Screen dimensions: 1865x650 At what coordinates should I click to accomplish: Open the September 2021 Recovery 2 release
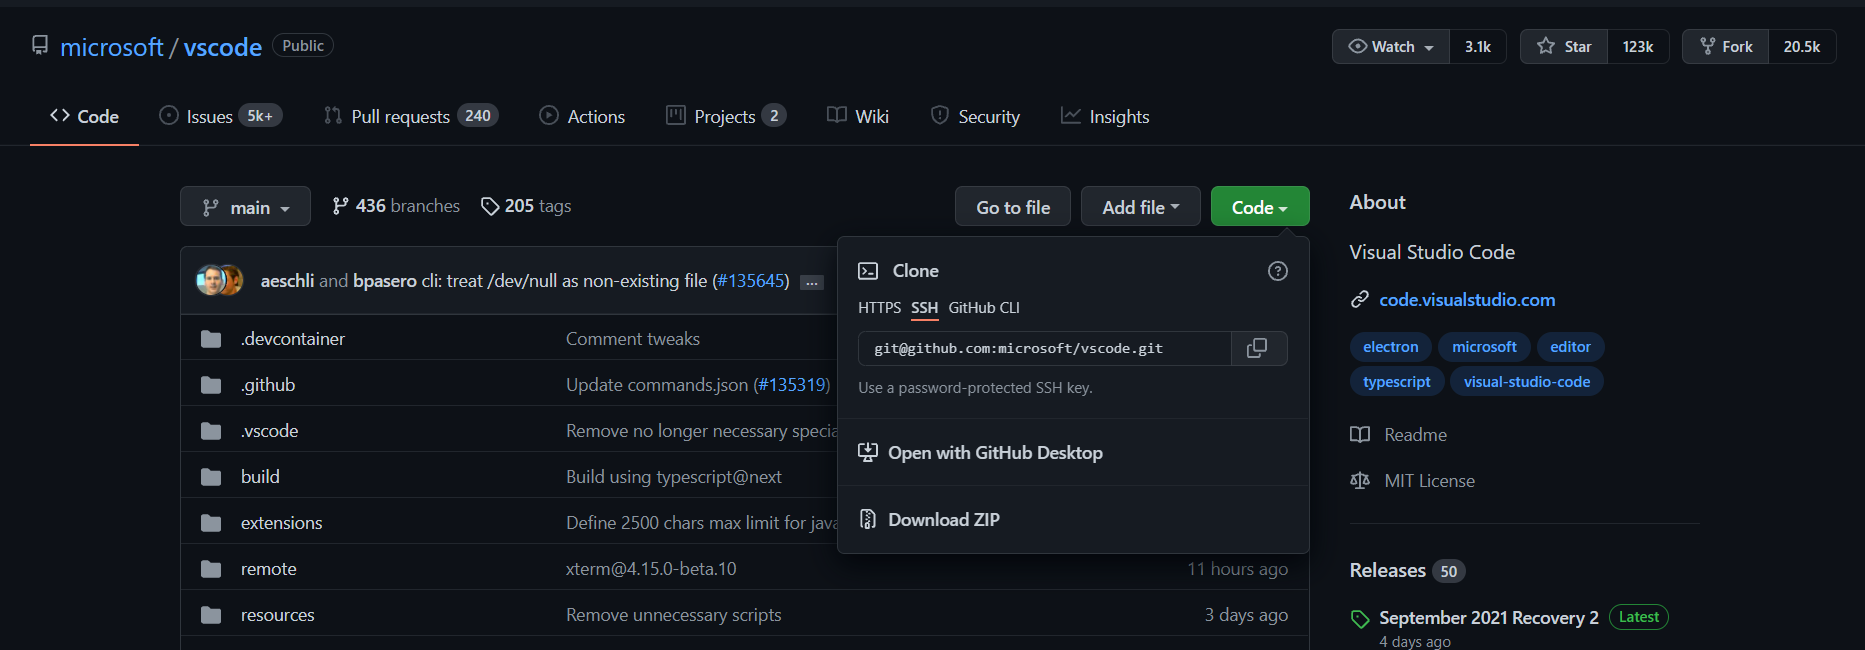tap(1488, 618)
